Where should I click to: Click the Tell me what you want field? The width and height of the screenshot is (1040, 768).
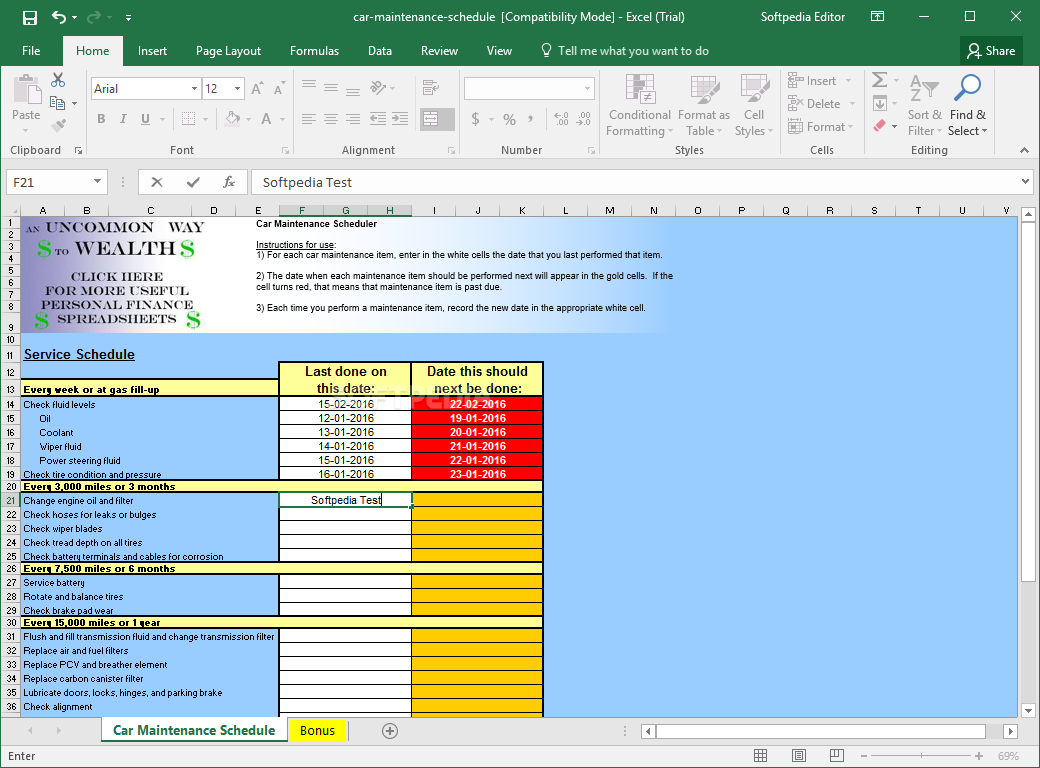tap(632, 51)
